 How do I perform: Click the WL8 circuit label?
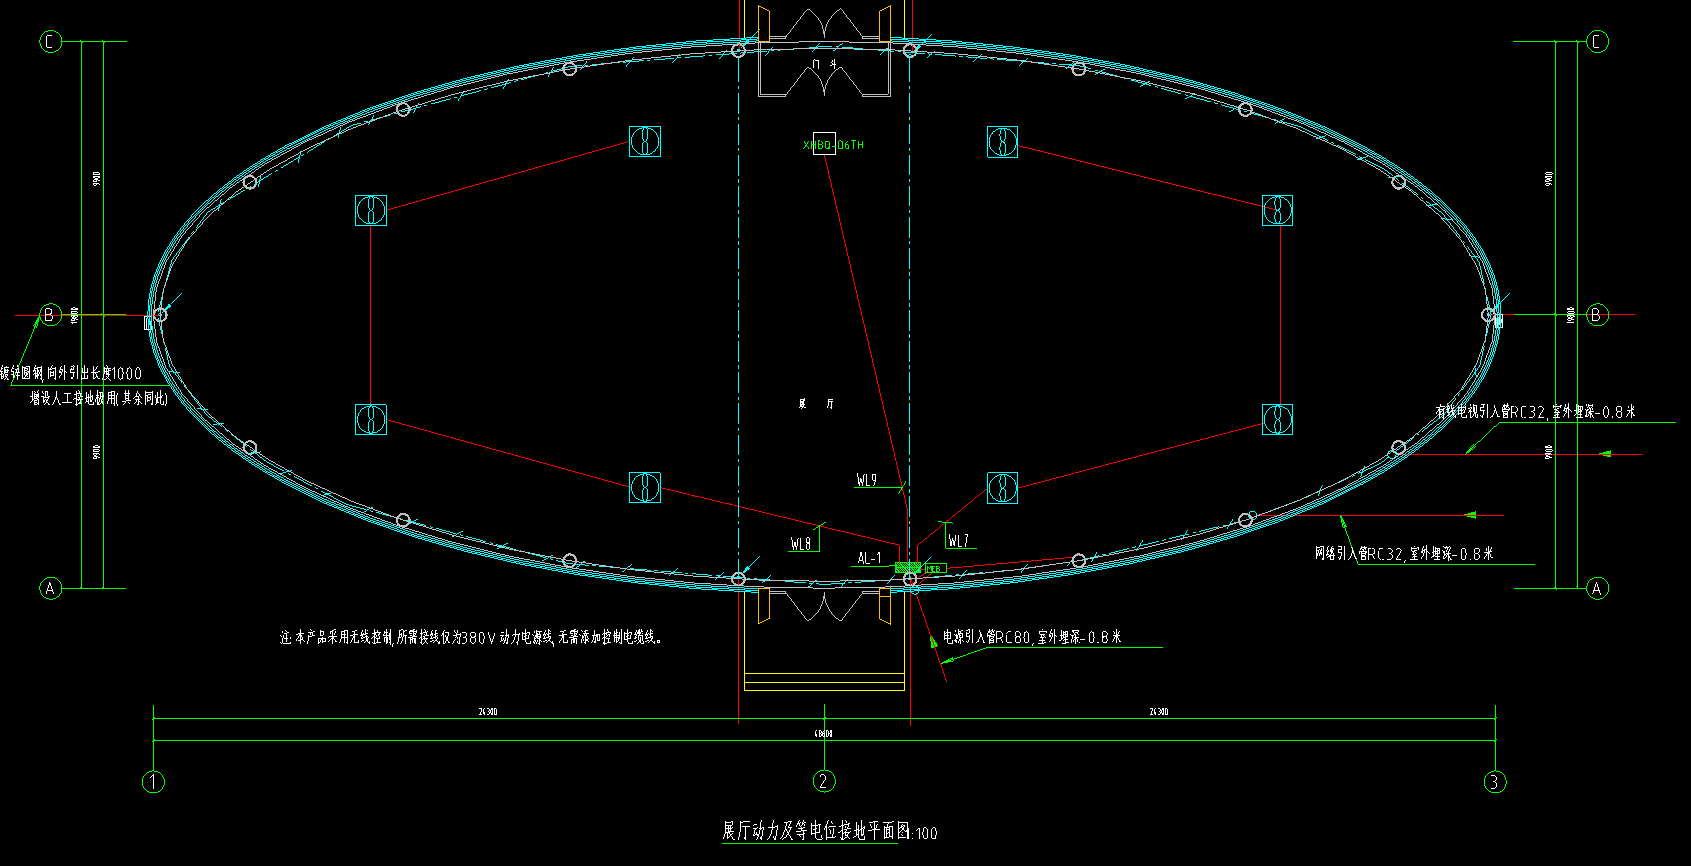(801, 544)
